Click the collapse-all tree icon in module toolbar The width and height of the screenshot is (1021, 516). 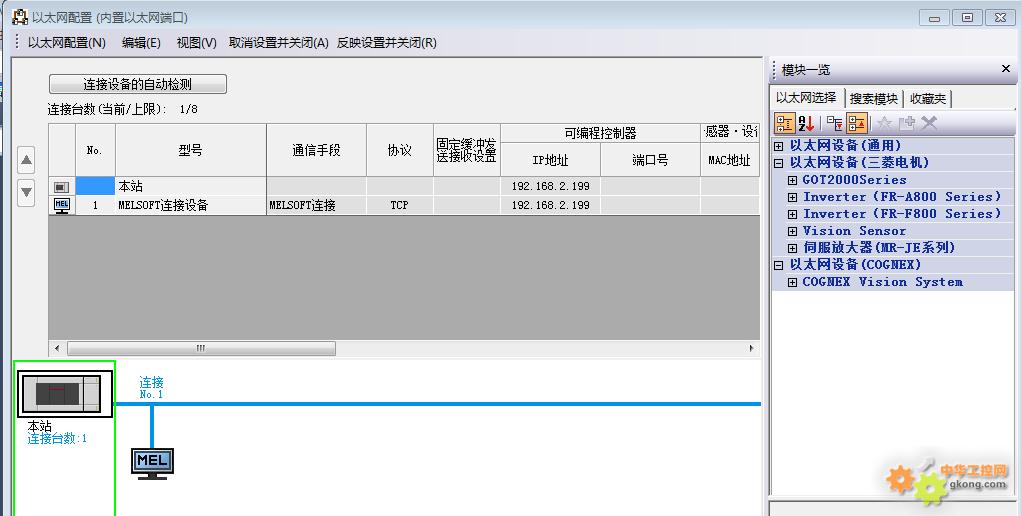pos(857,122)
